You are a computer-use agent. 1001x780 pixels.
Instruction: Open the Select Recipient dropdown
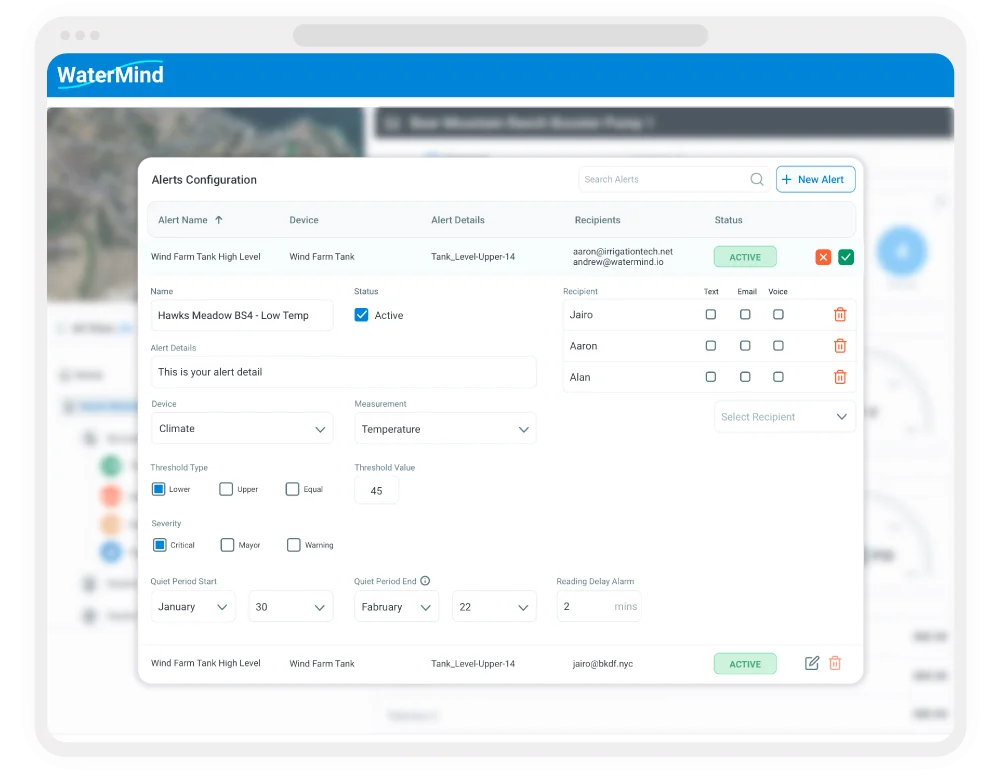785,417
